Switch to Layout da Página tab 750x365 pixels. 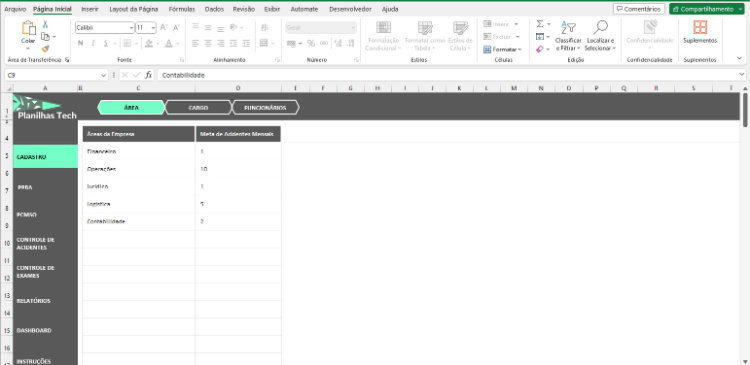(133, 9)
